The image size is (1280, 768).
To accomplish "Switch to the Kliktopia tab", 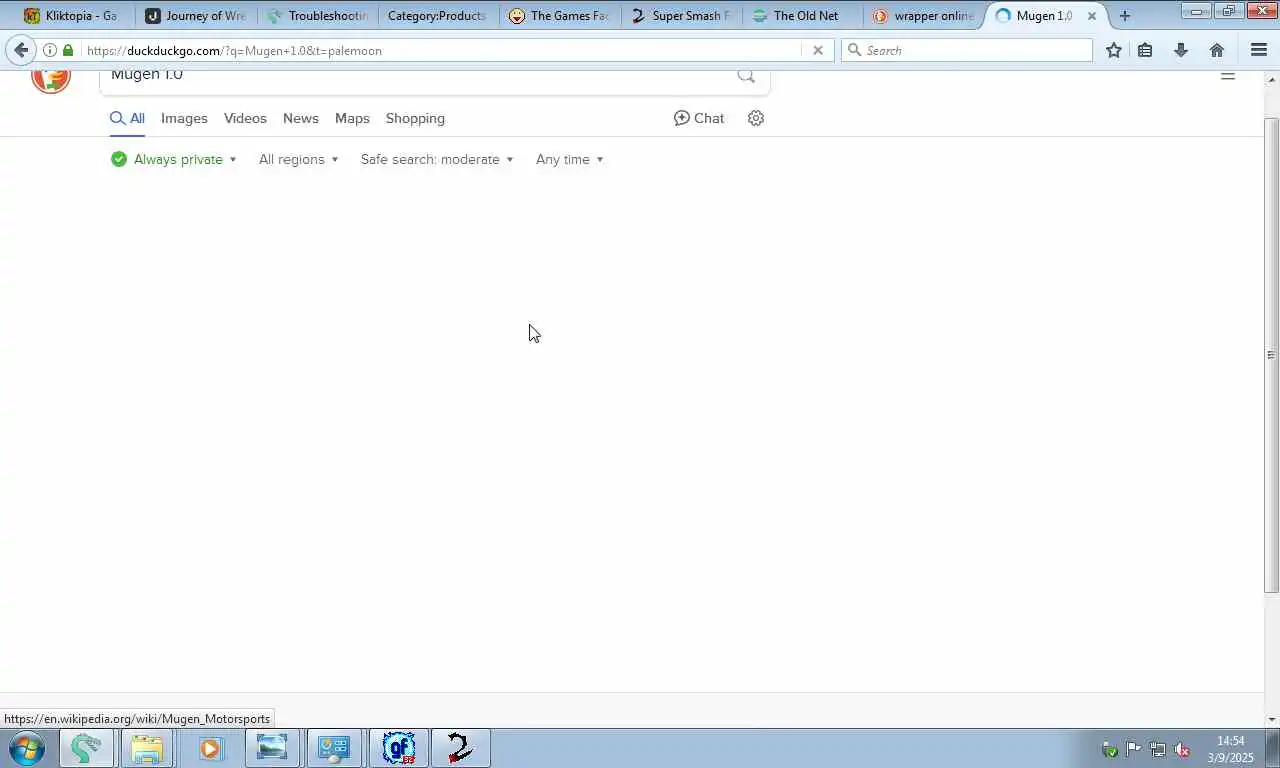I will (70, 16).
